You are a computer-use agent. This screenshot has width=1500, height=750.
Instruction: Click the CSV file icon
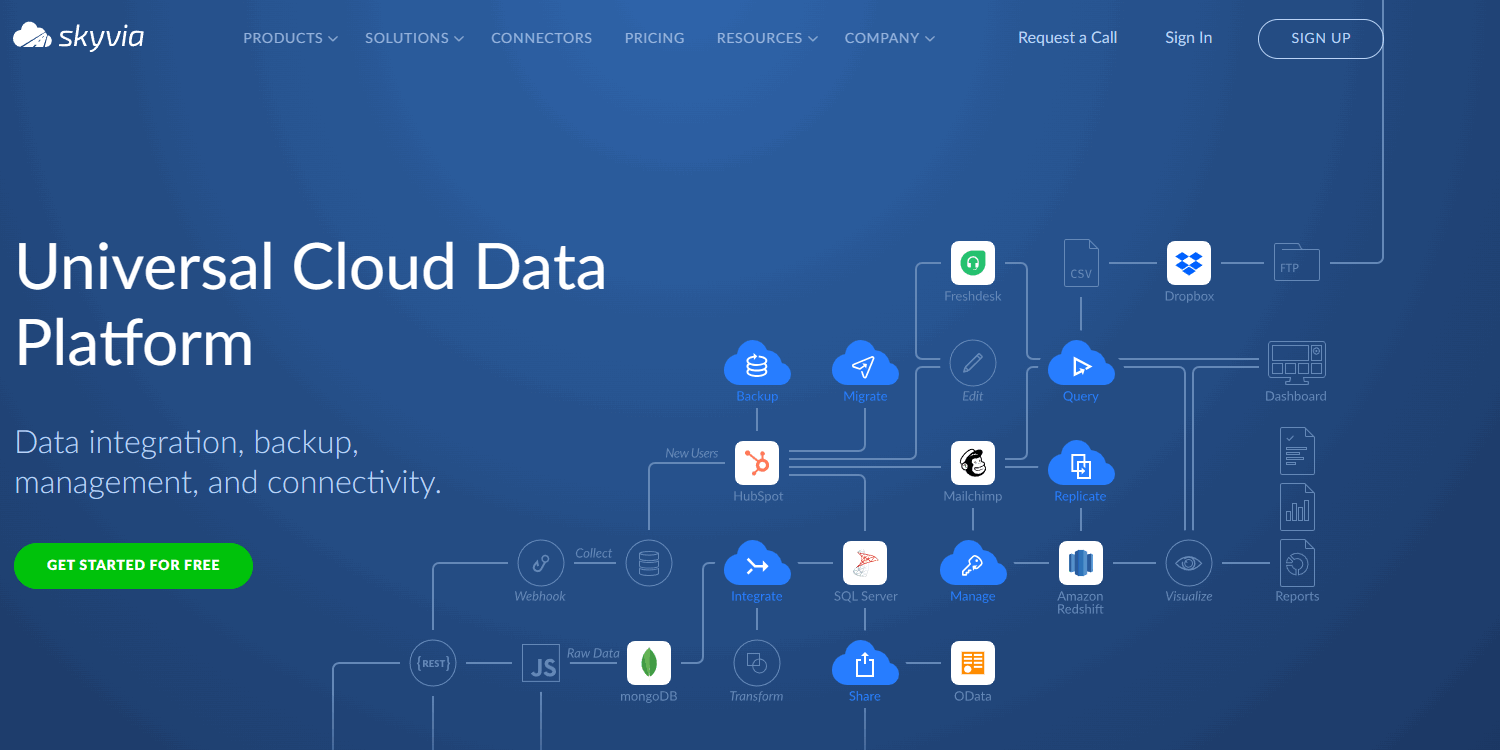[1081, 263]
